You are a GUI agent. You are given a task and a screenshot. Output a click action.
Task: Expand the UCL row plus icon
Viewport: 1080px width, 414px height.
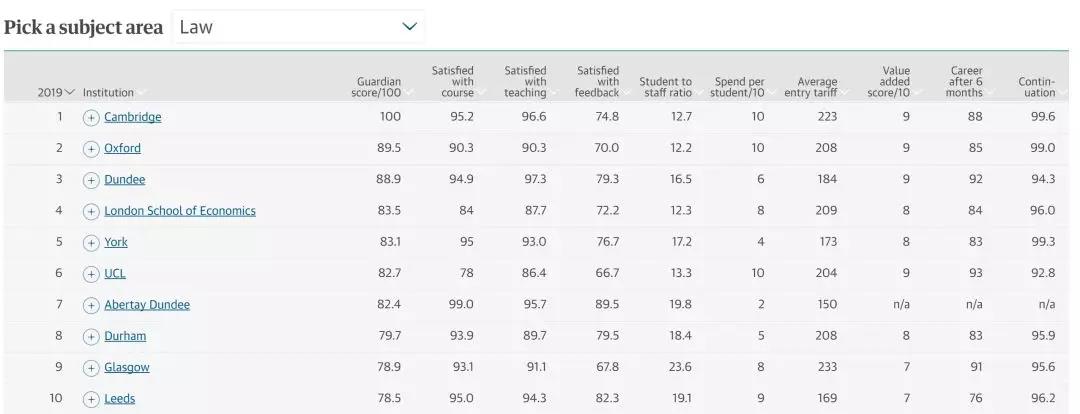(91, 273)
